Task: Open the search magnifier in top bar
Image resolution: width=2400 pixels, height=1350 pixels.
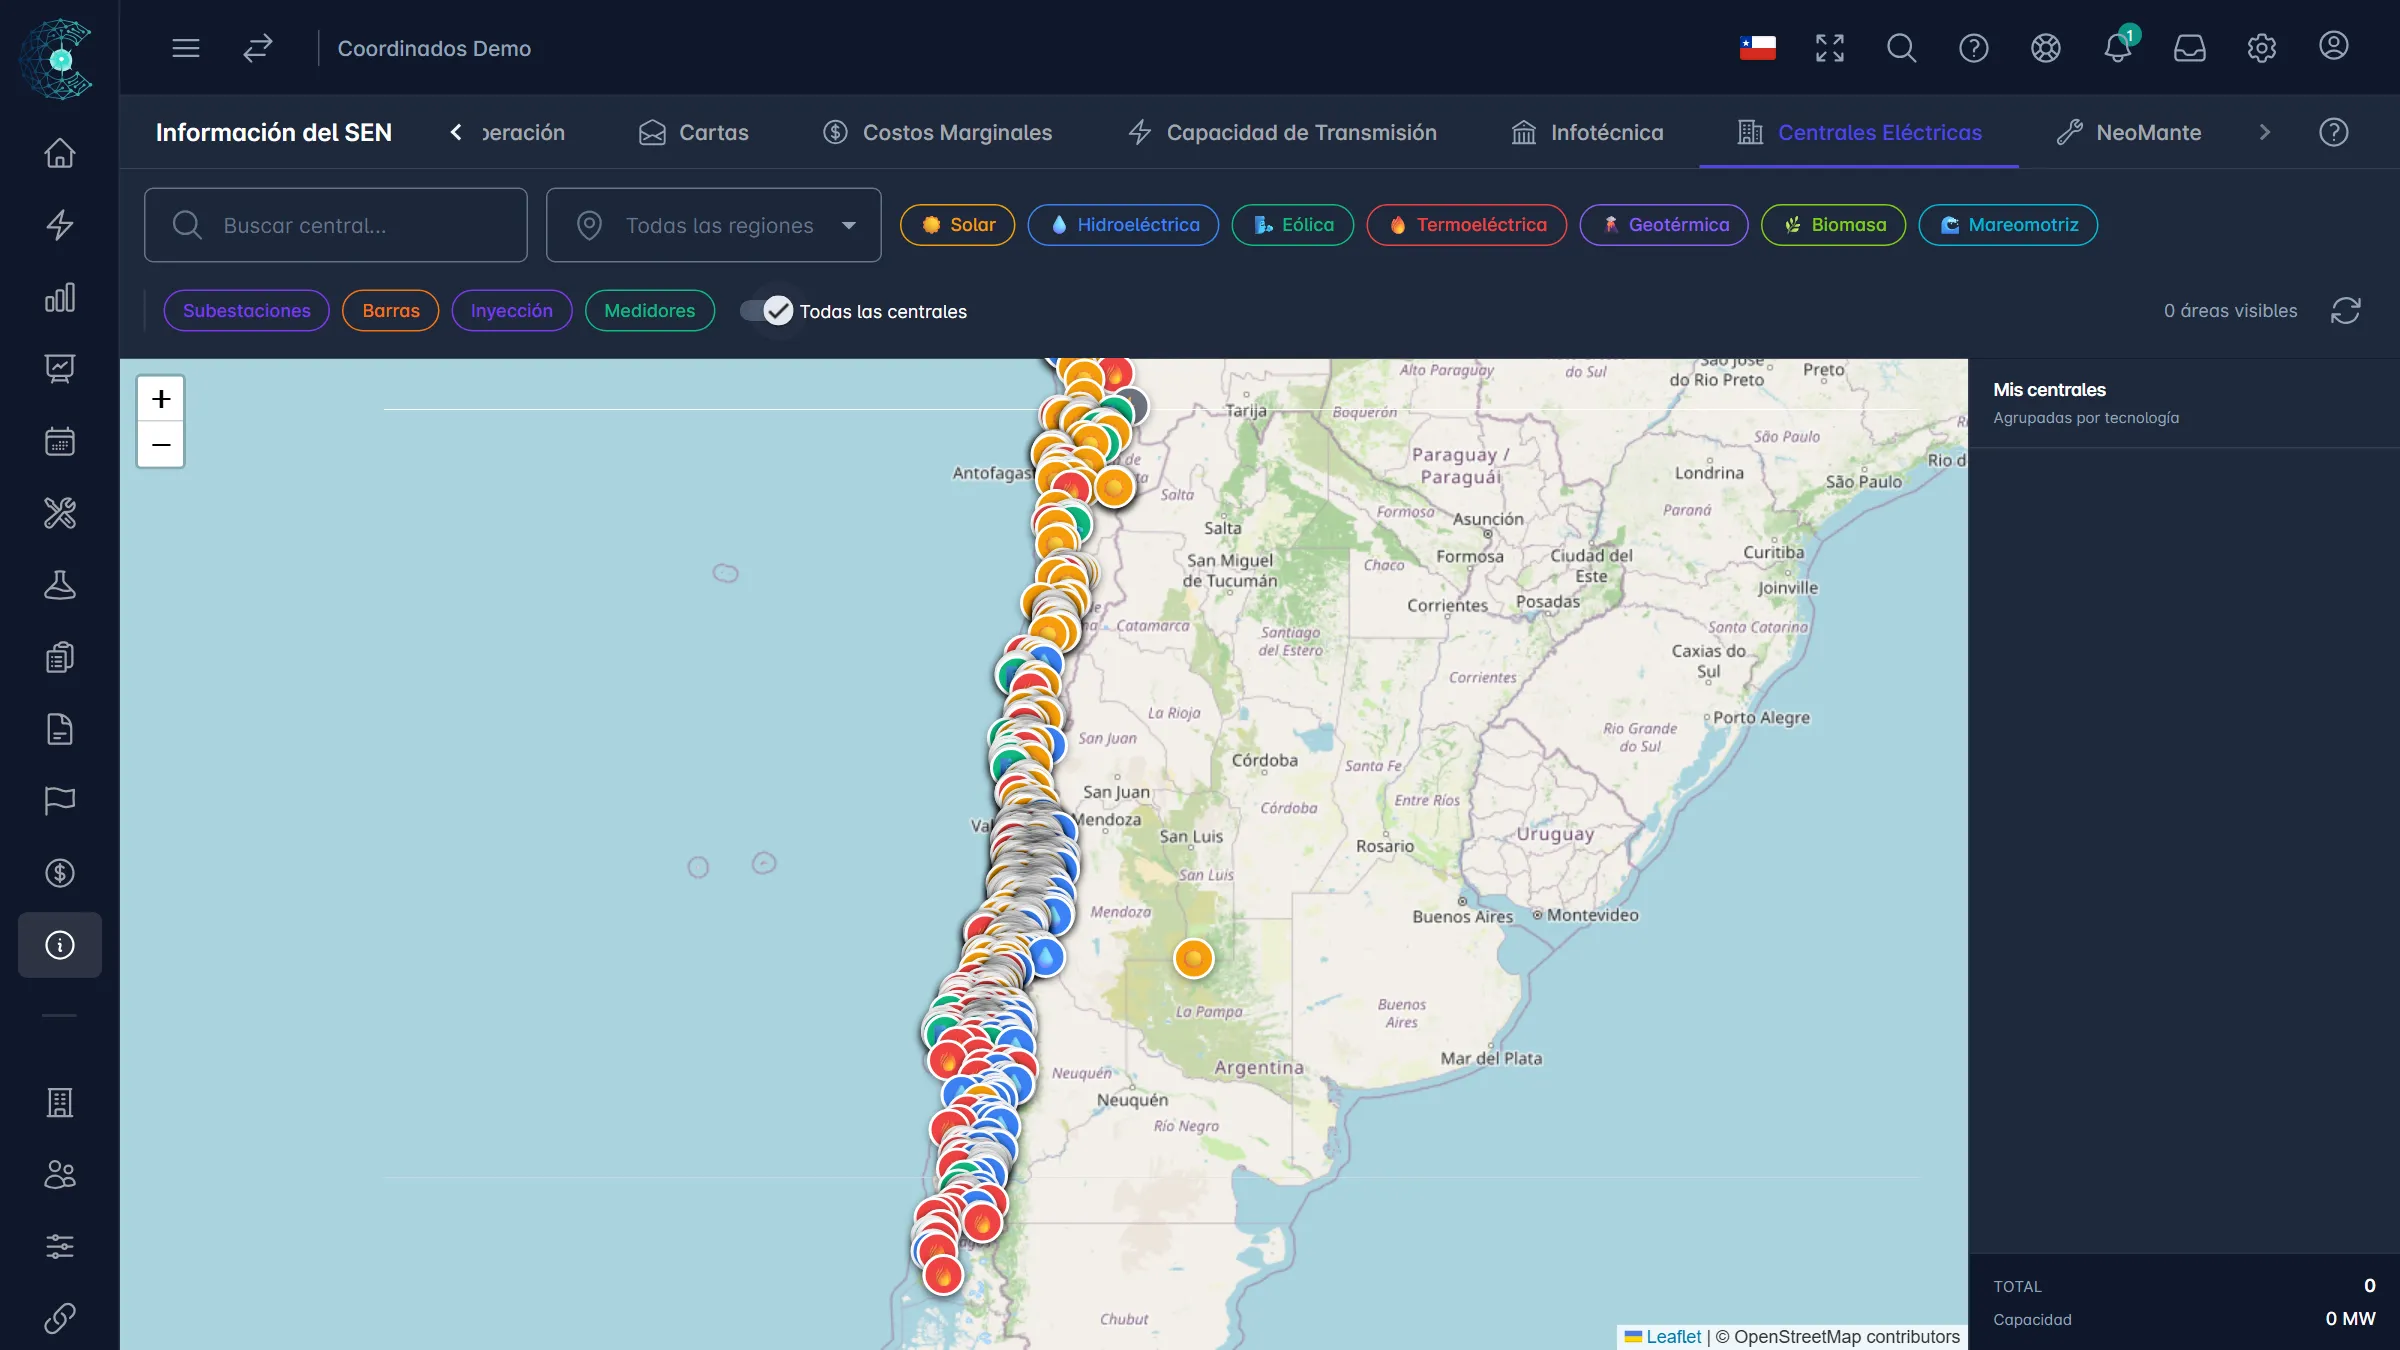Action: [1901, 48]
